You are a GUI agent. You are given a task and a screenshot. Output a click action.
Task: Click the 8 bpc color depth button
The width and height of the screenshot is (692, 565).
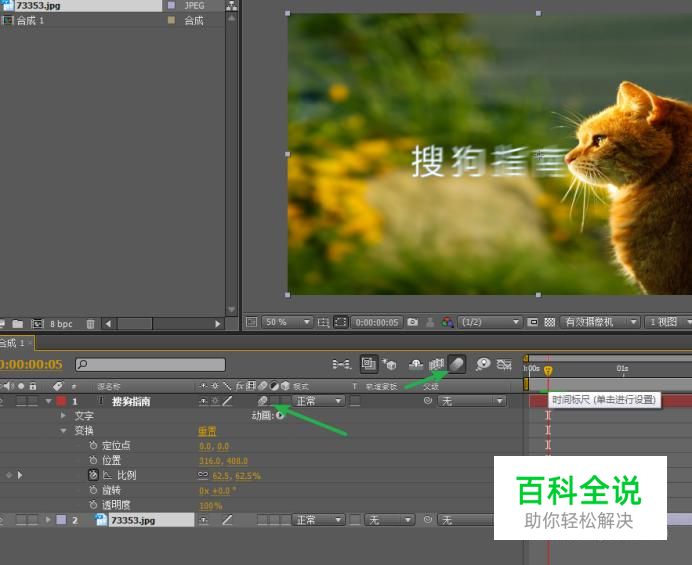61,324
